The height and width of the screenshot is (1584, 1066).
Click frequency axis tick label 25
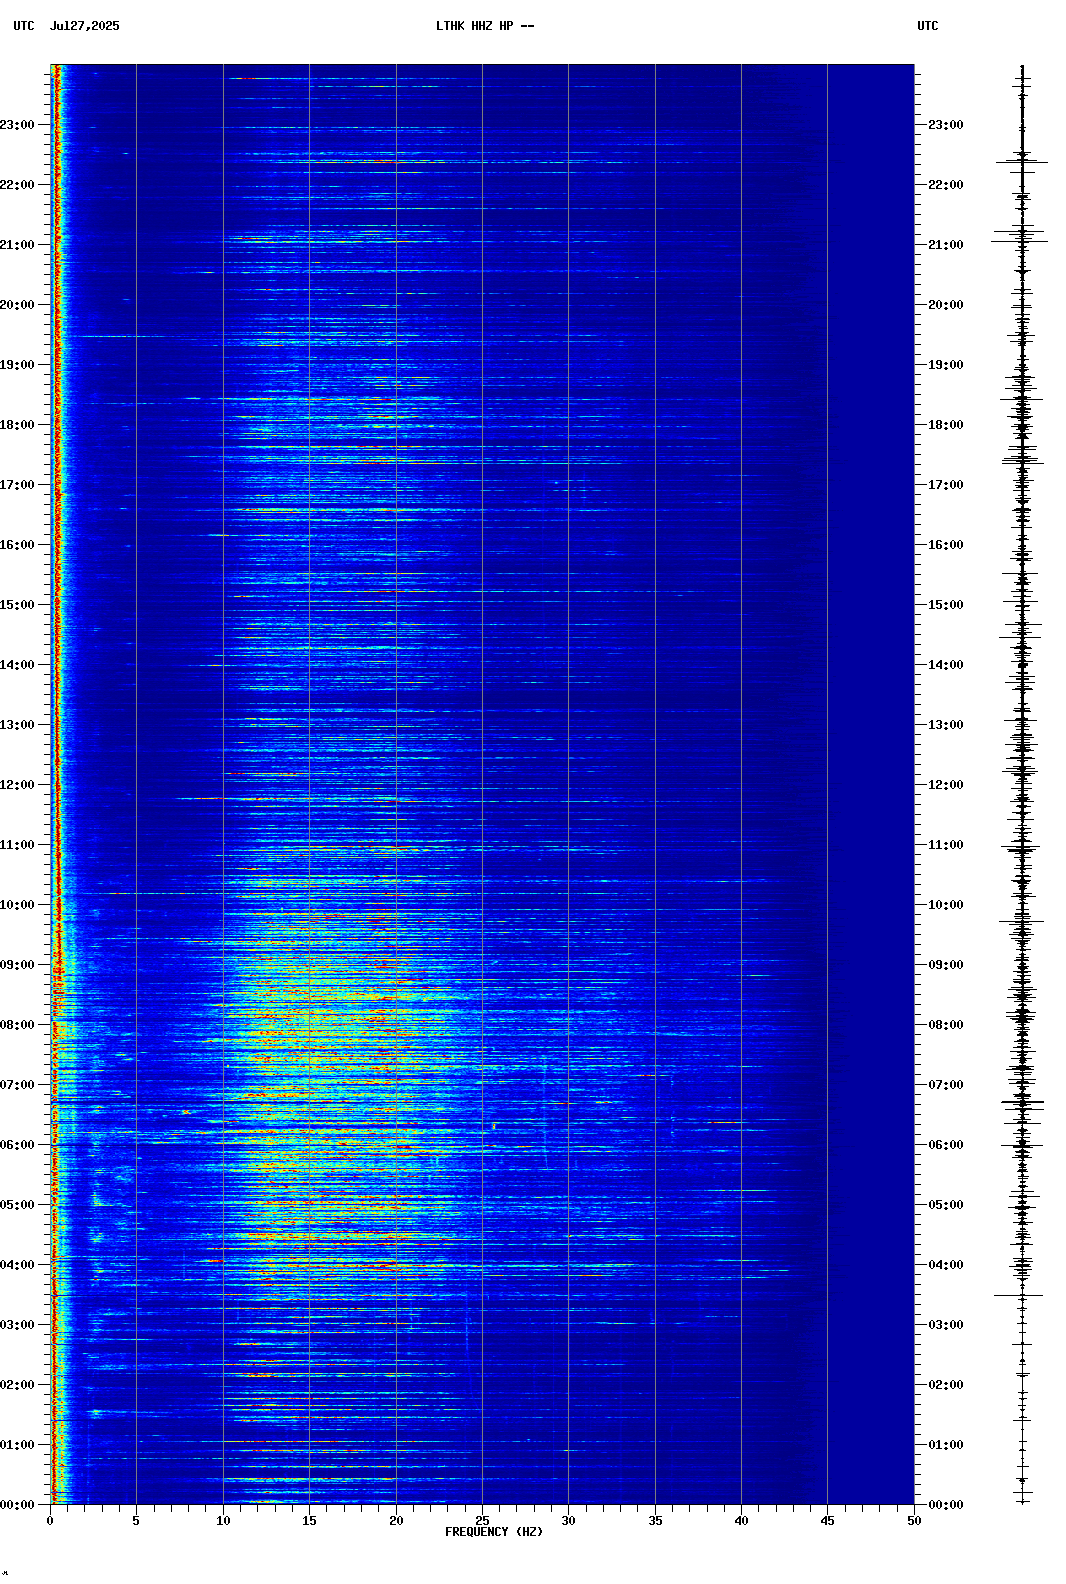pos(482,1521)
